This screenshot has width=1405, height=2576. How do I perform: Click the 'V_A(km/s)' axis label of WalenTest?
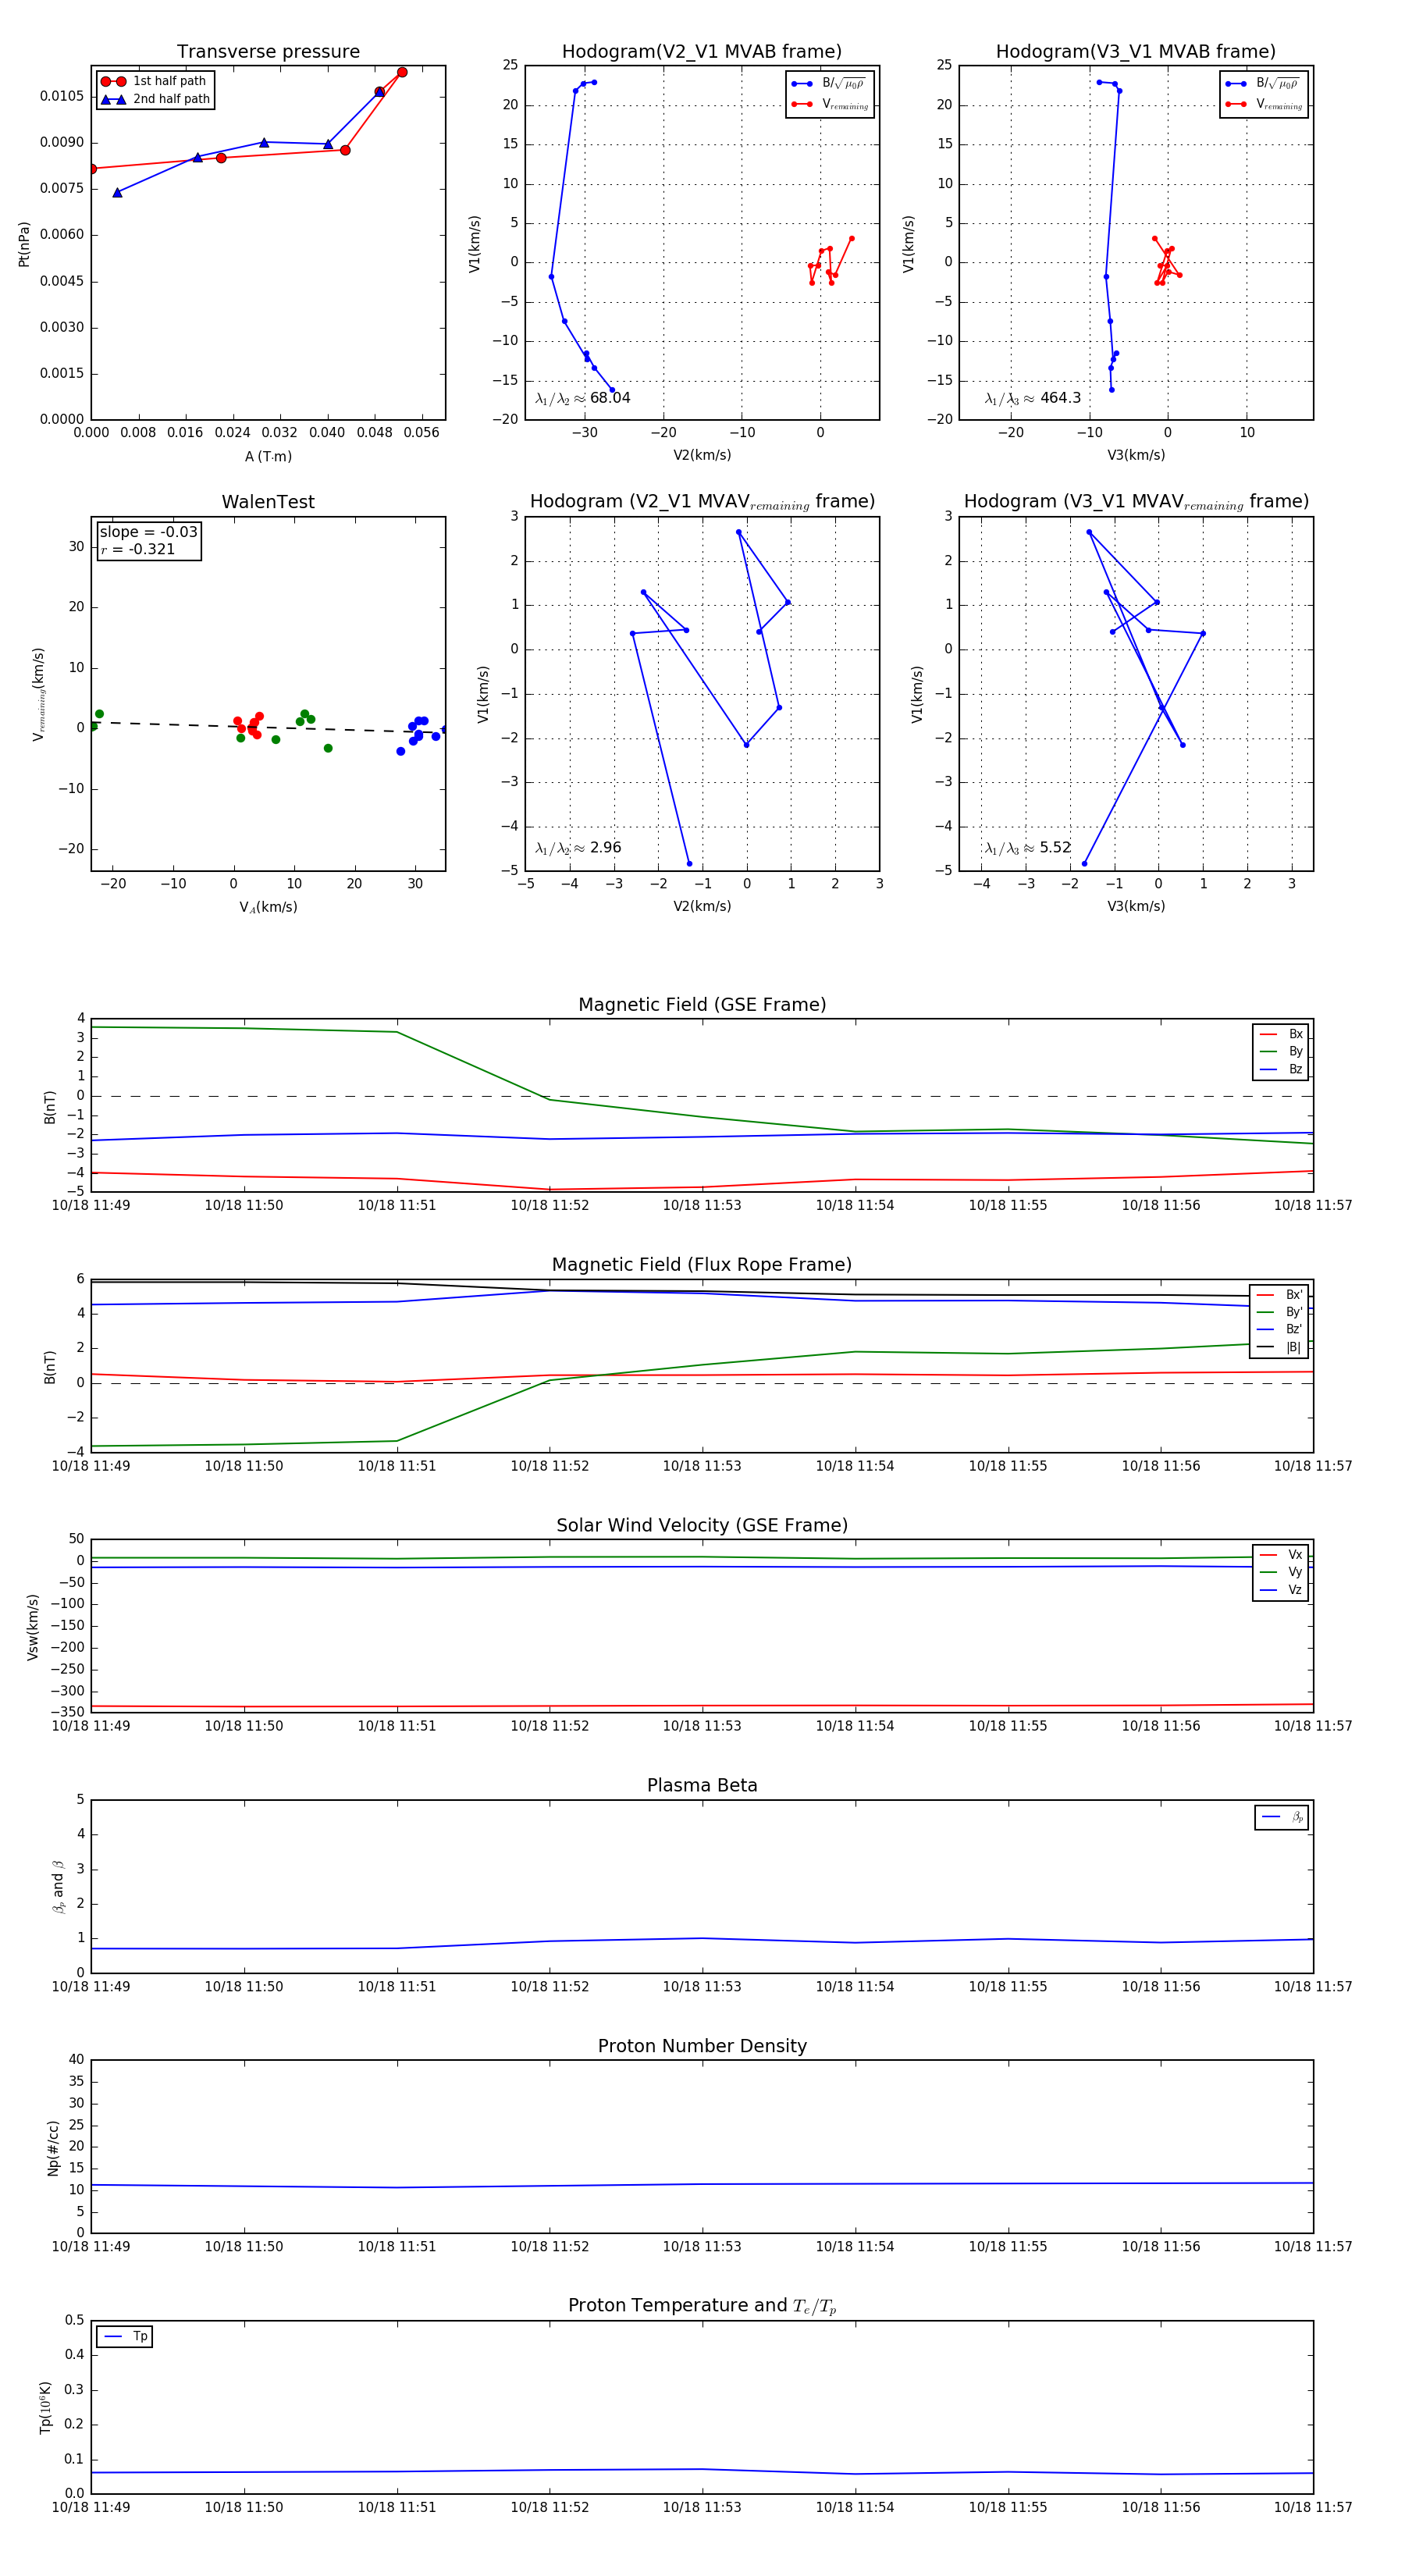pyautogui.click(x=268, y=908)
